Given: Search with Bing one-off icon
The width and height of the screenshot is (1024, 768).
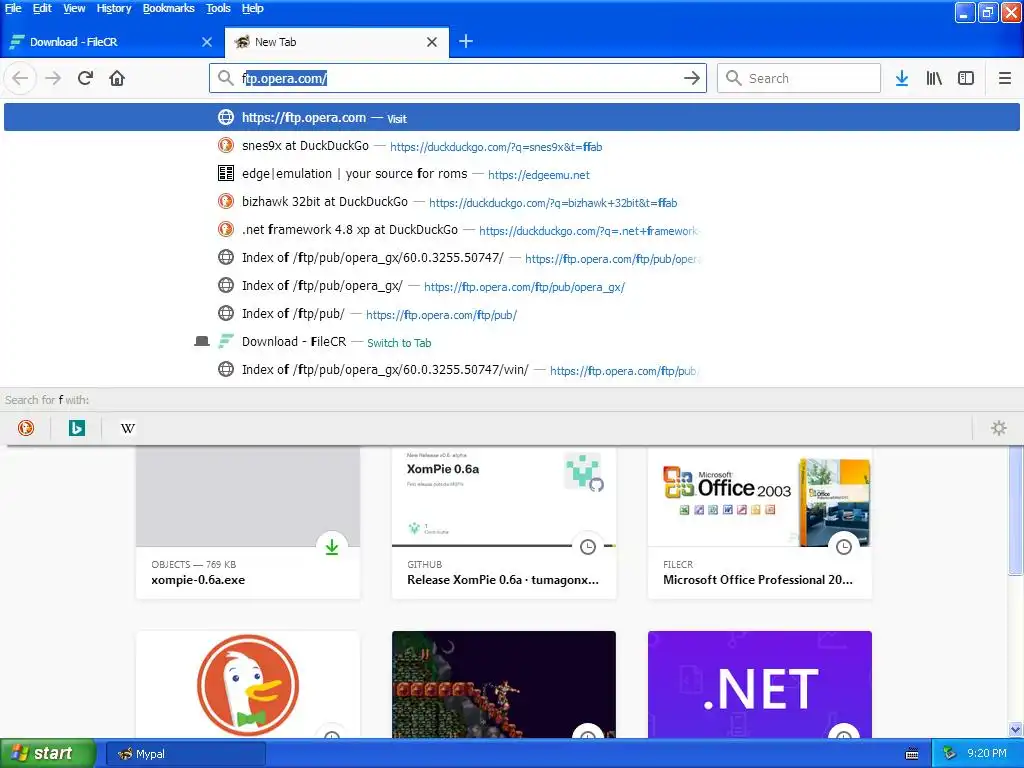Looking at the screenshot, I should (76, 428).
